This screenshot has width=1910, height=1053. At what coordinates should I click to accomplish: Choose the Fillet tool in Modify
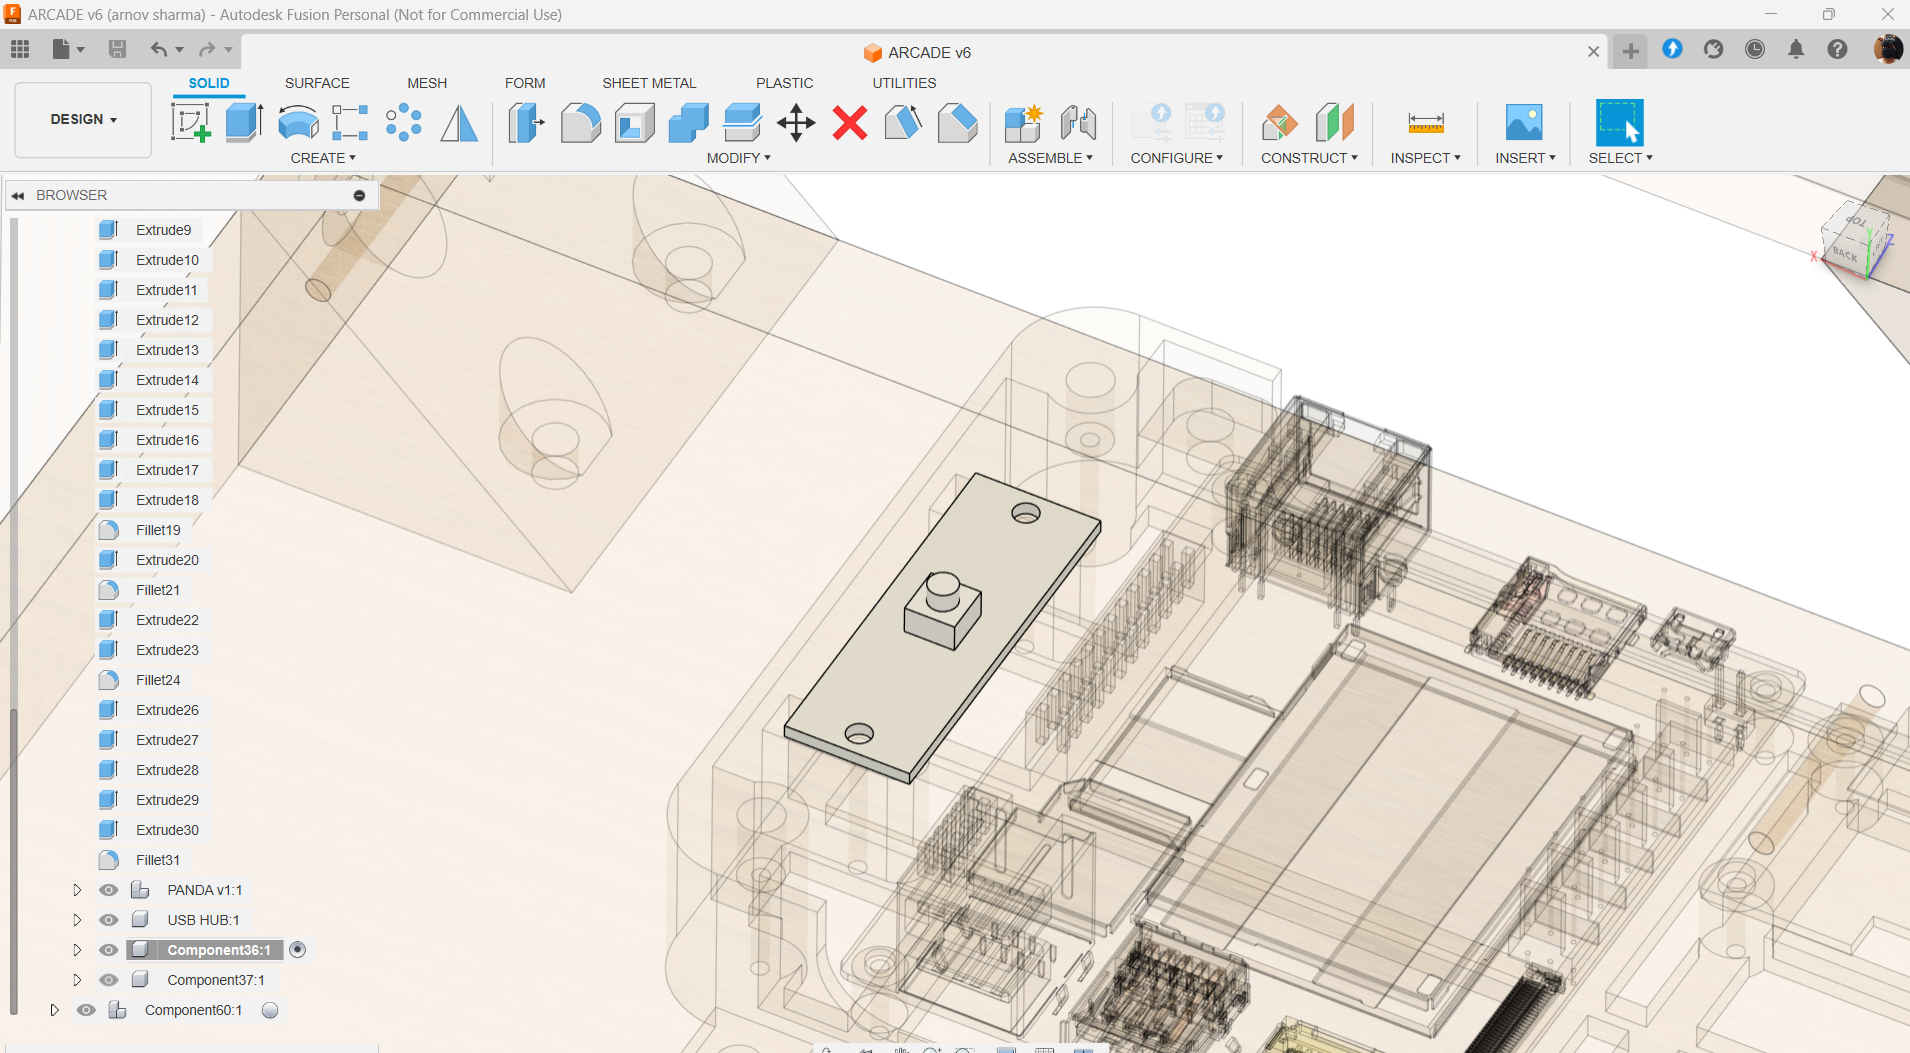click(x=580, y=123)
